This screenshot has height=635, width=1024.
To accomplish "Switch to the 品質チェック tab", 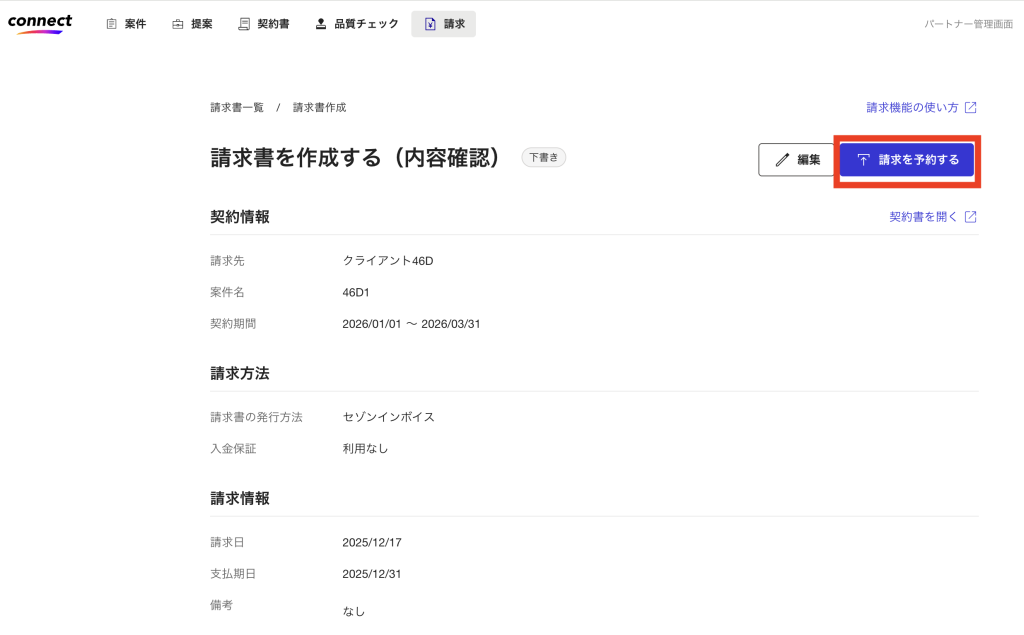I will (x=357, y=24).
